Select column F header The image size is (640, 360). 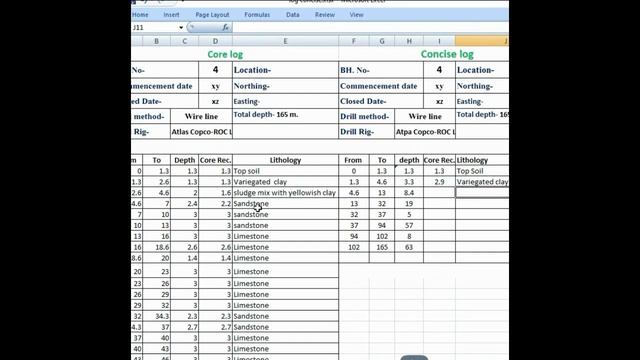tap(354, 41)
